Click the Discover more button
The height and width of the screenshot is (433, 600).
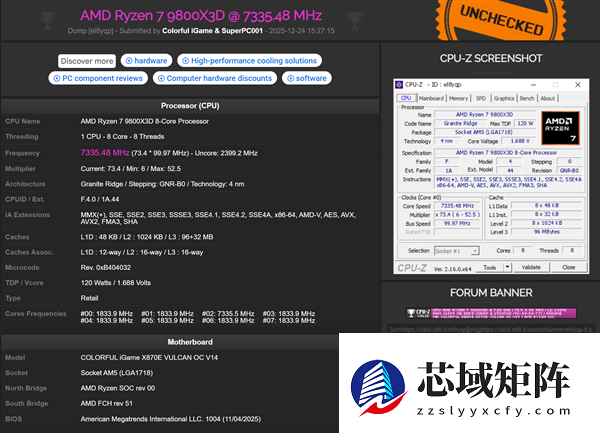click(87, 61)
